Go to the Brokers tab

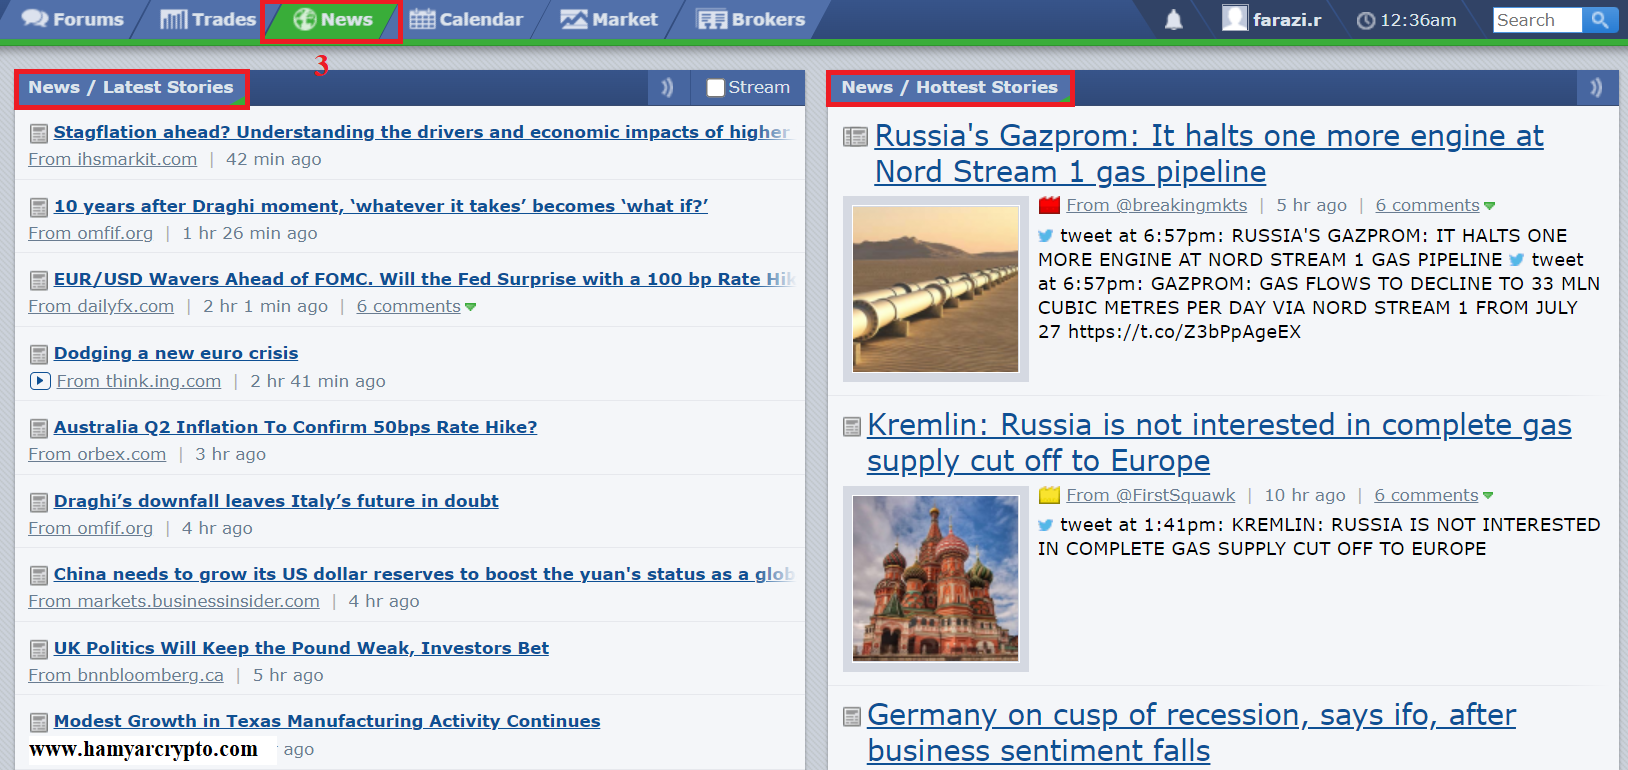click(751, 20)
